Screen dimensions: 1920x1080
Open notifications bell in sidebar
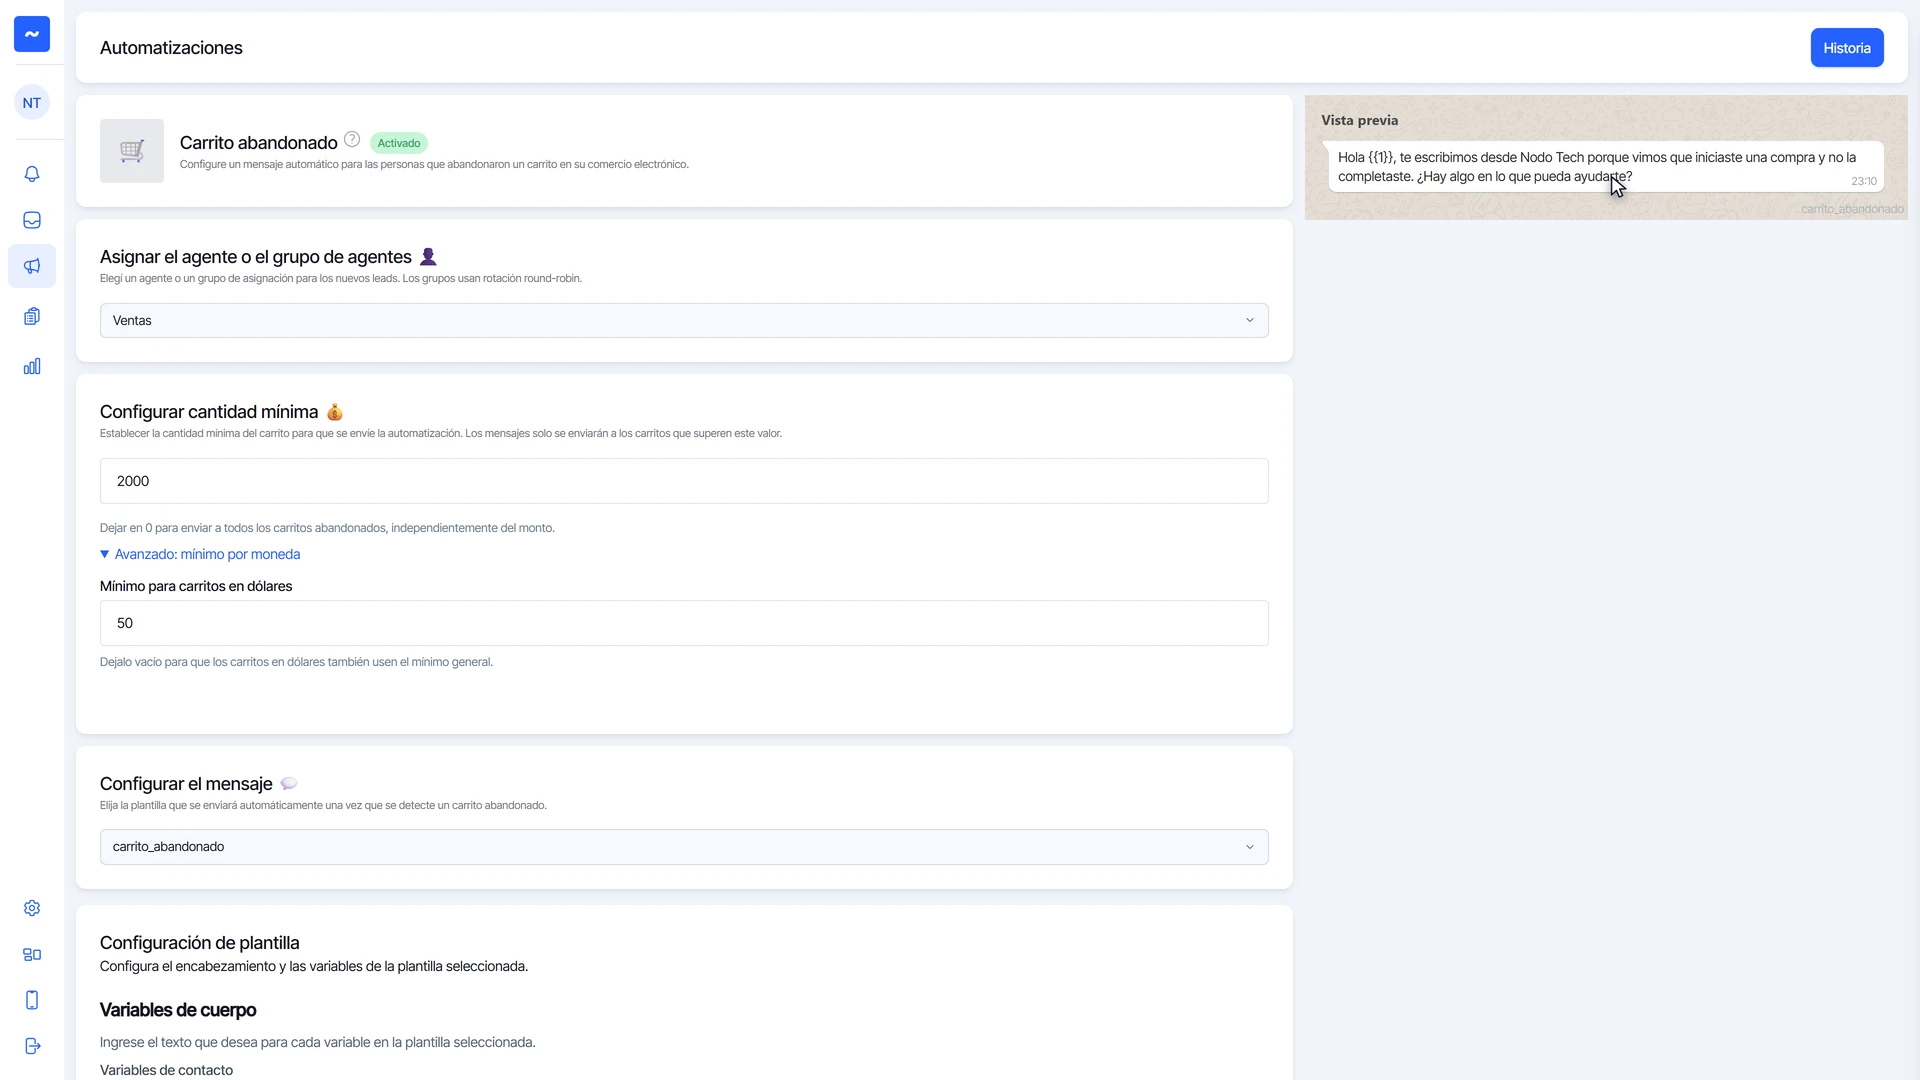click(x=32, y=174)
